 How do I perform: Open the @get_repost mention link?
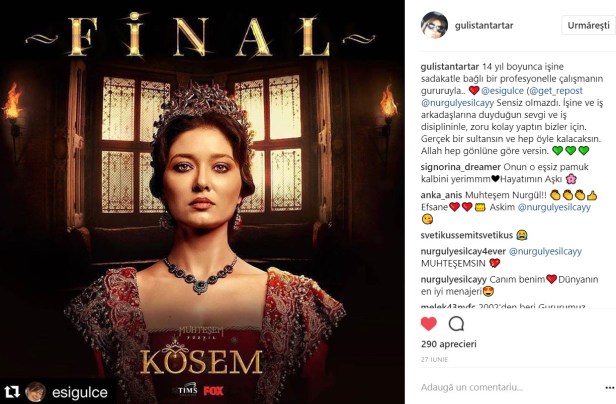[x=556, y=91]
